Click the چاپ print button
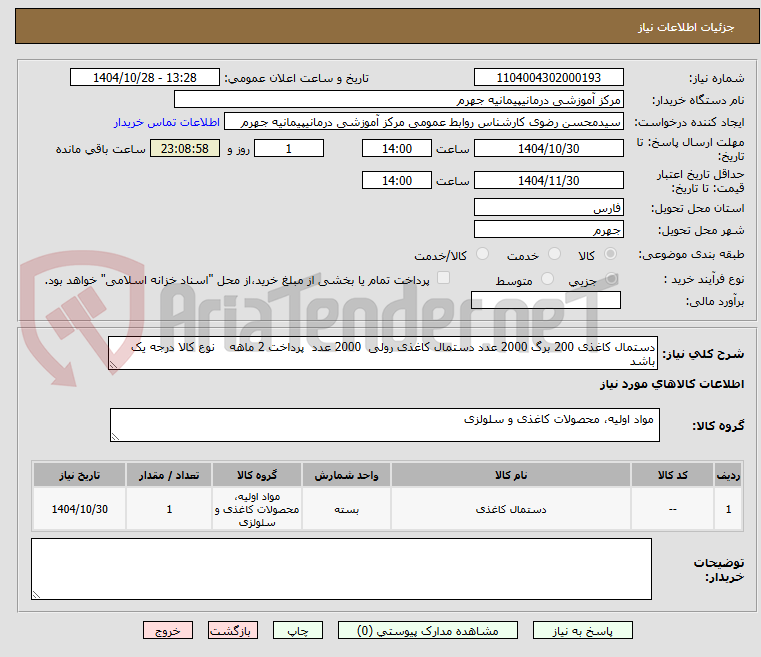Viewport: 761px width, 657px height. click(x=298, y=630)
